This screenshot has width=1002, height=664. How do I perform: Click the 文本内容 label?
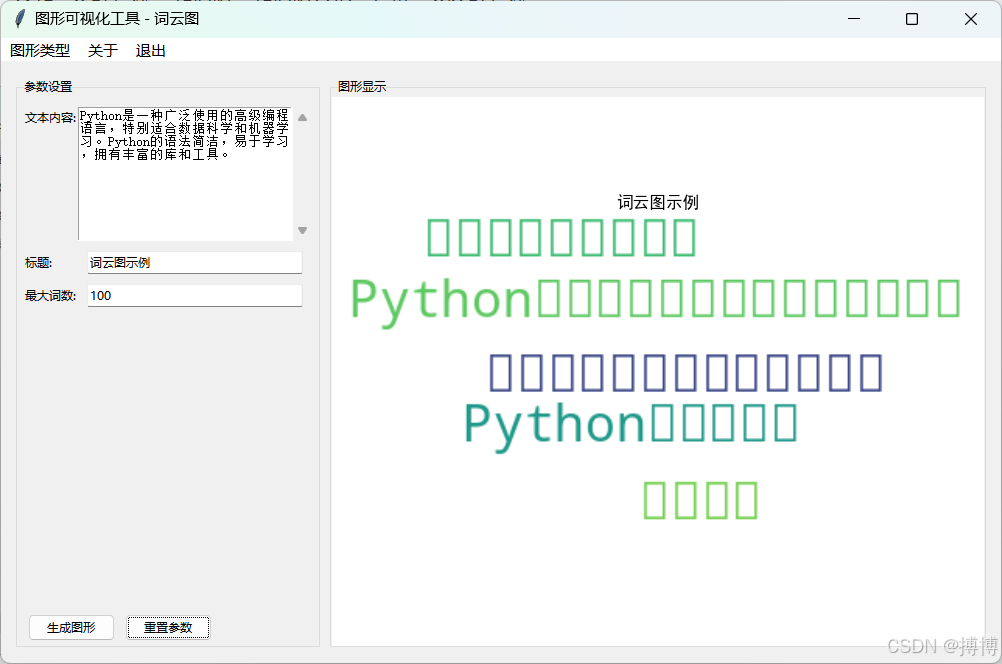click(x=50, y=118)
